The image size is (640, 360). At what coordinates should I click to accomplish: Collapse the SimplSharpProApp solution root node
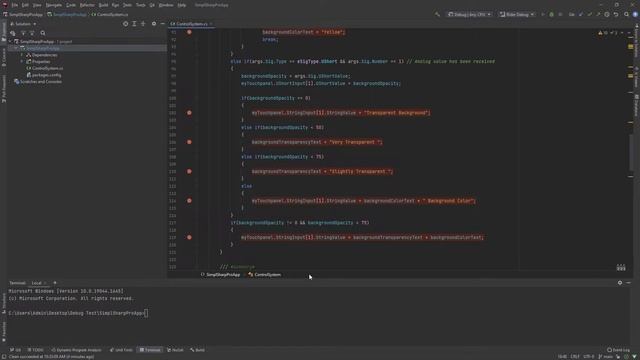pyautogui.click(x=11, y=42)
